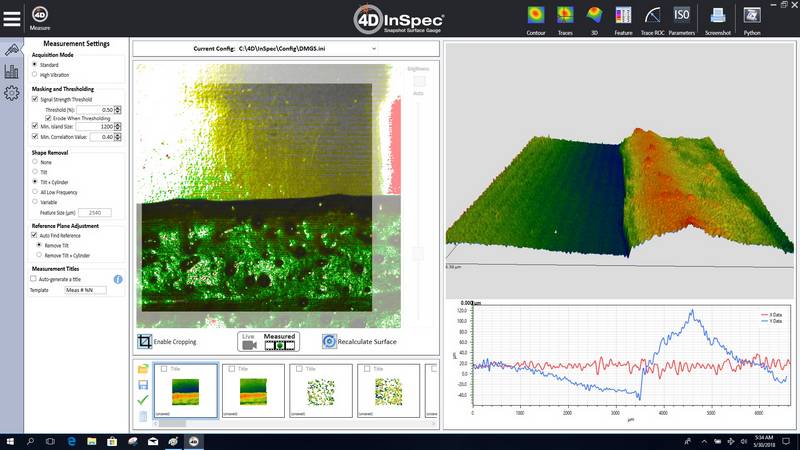Click the 4D Measure icon
The width and height of the screenshot is (800, 450).
(40, 18)
